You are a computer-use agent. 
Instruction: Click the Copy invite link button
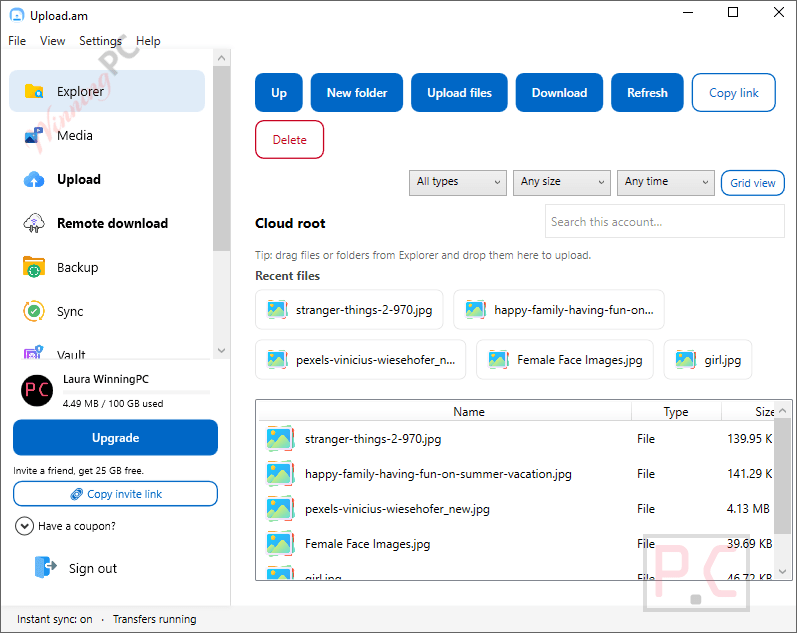click(115, 494)
